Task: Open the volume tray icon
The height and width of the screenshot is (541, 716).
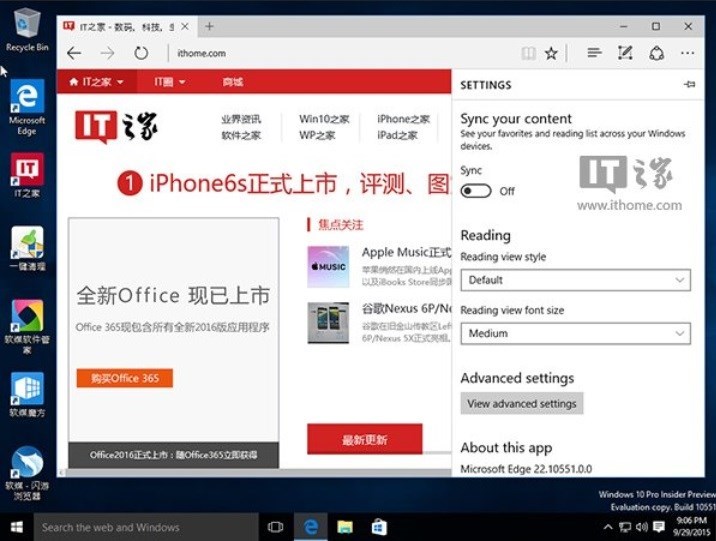Action: (x=642, y=527)
